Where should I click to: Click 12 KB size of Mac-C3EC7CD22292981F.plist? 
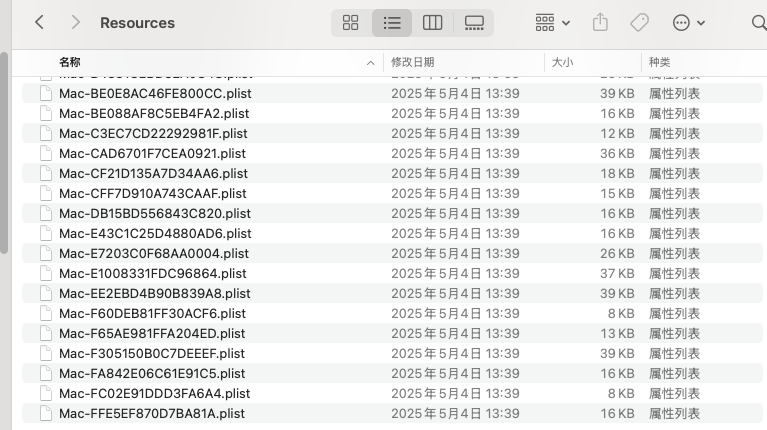[x=617, y=134]
